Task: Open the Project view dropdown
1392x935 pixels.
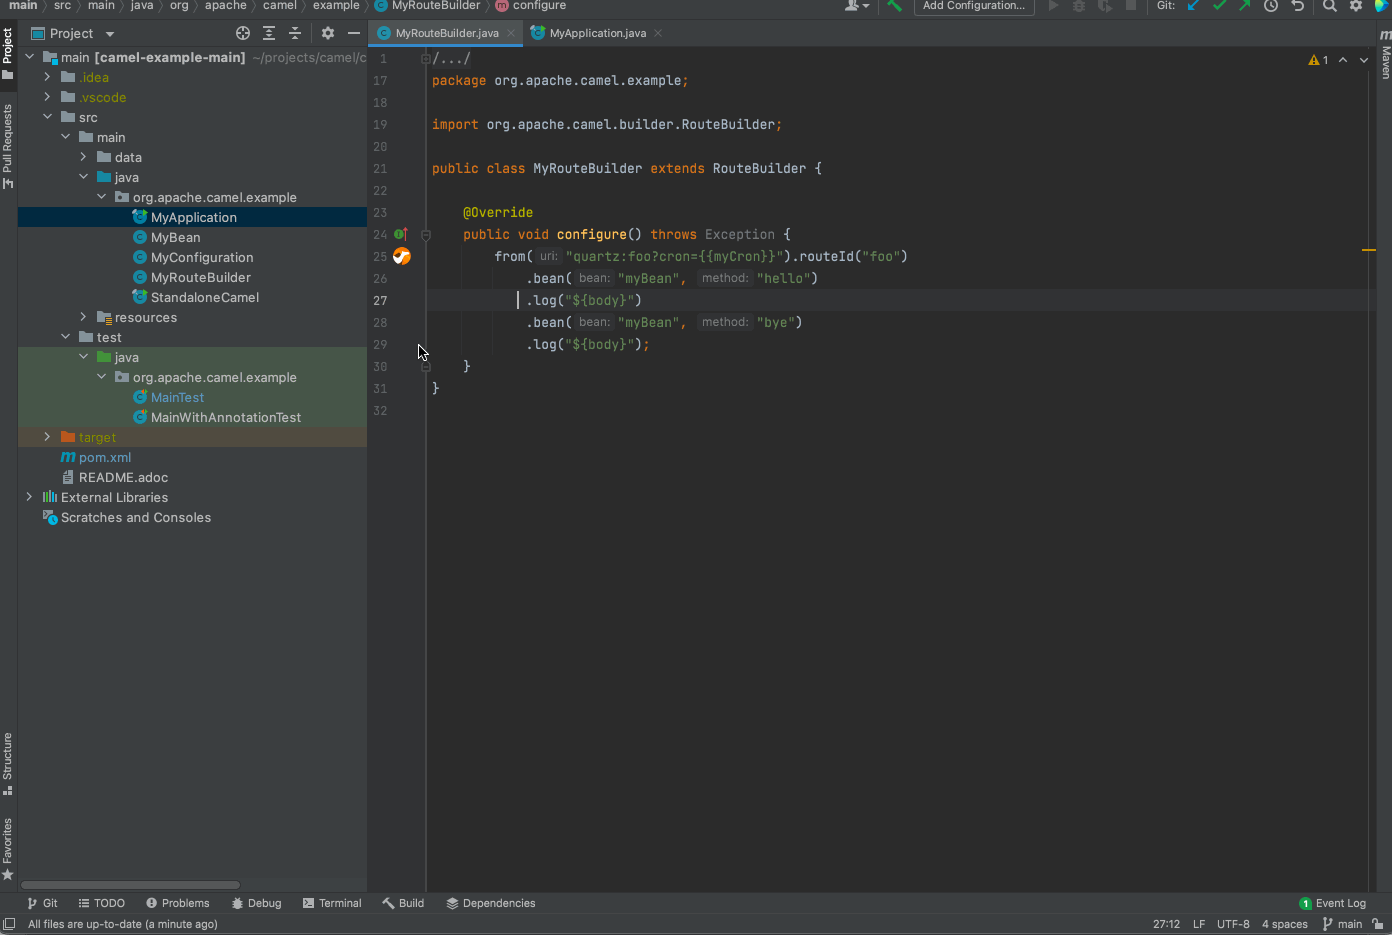Action: coord(73,33)
